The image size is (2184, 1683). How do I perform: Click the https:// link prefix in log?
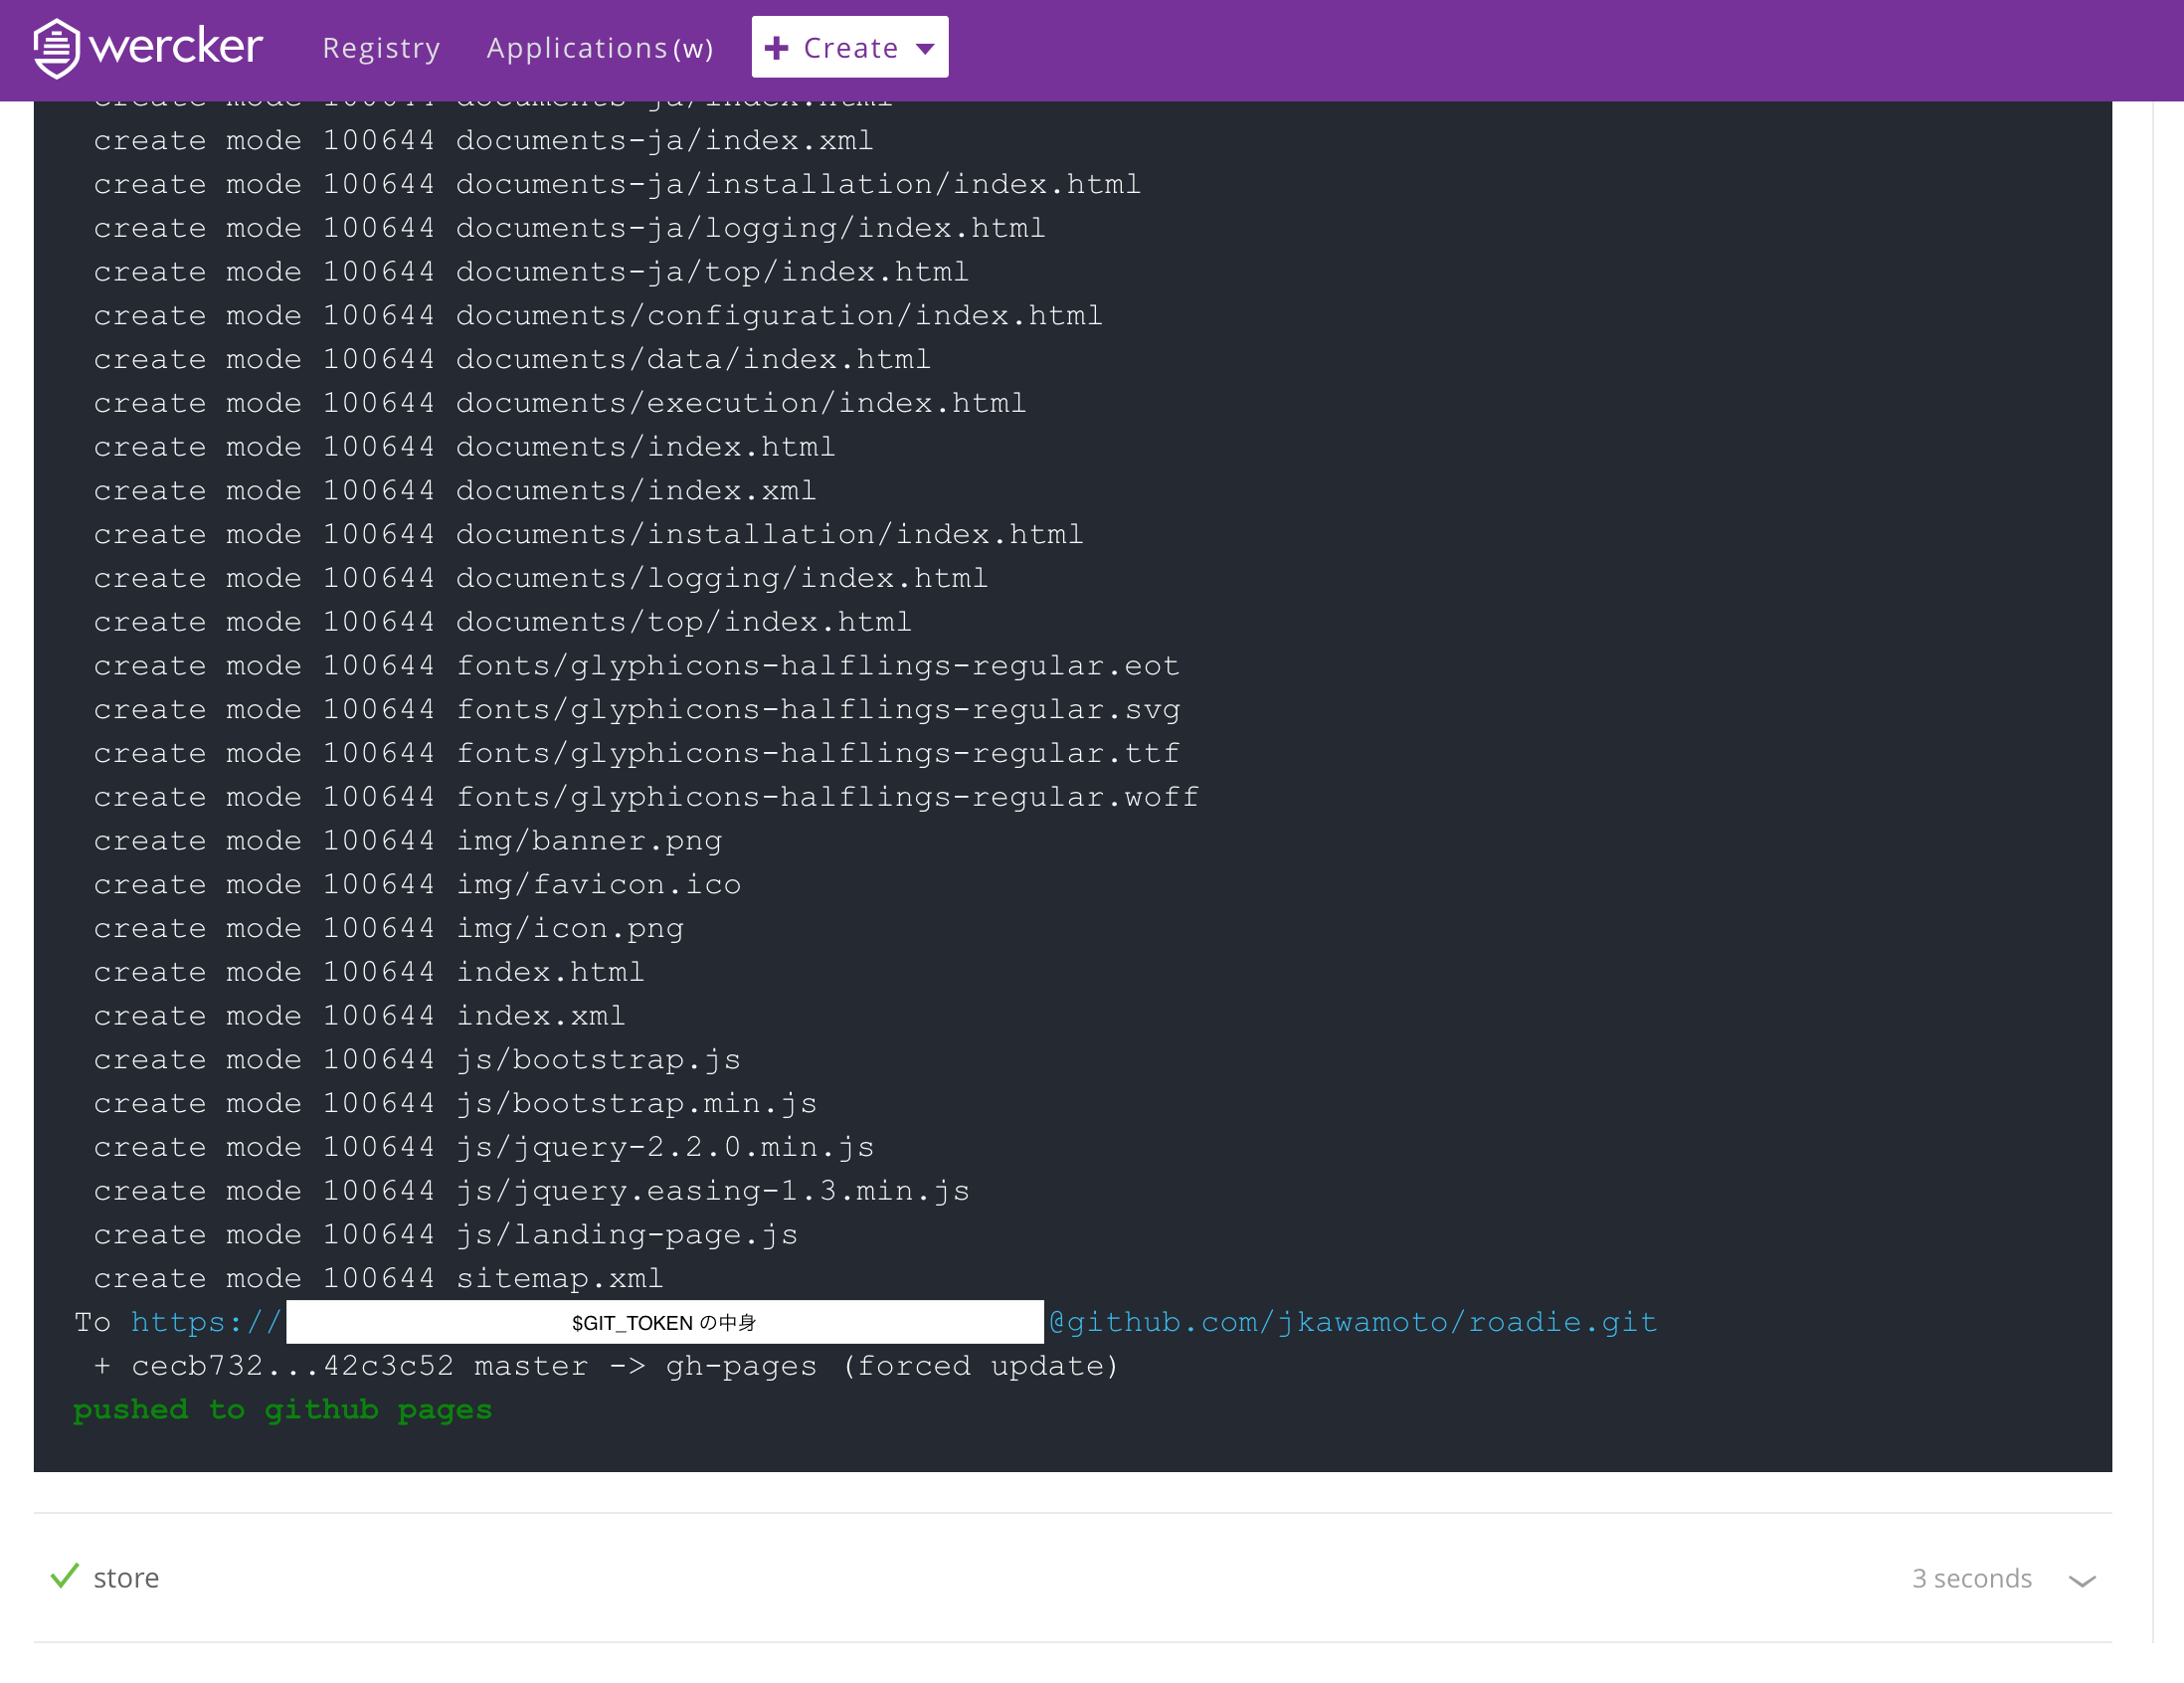(x=206, y=1322)
